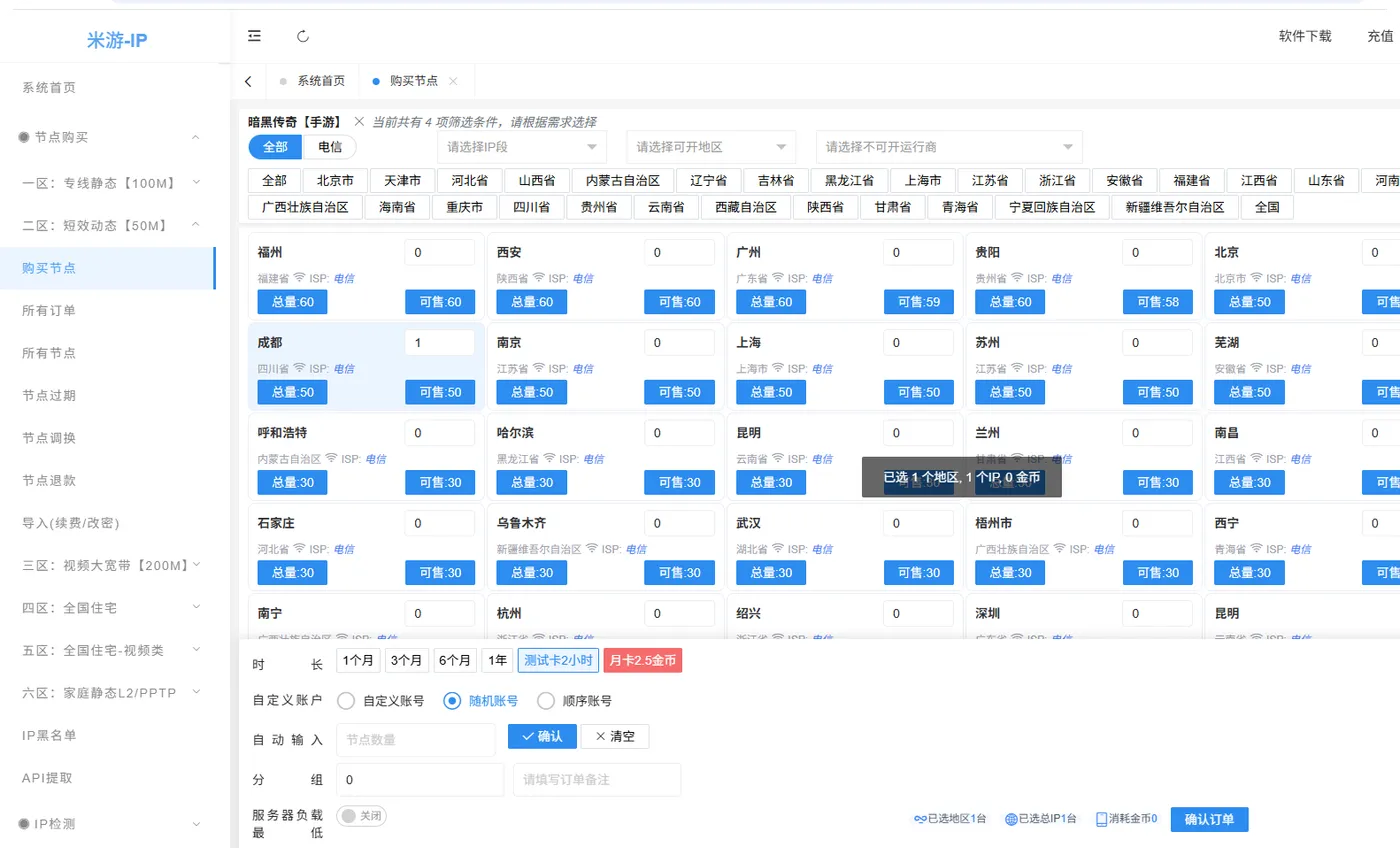The width and height of the screenshot is (1400, 848).
Task: Click the device icon next to 消耗金币
Action: pos(1102,819)
